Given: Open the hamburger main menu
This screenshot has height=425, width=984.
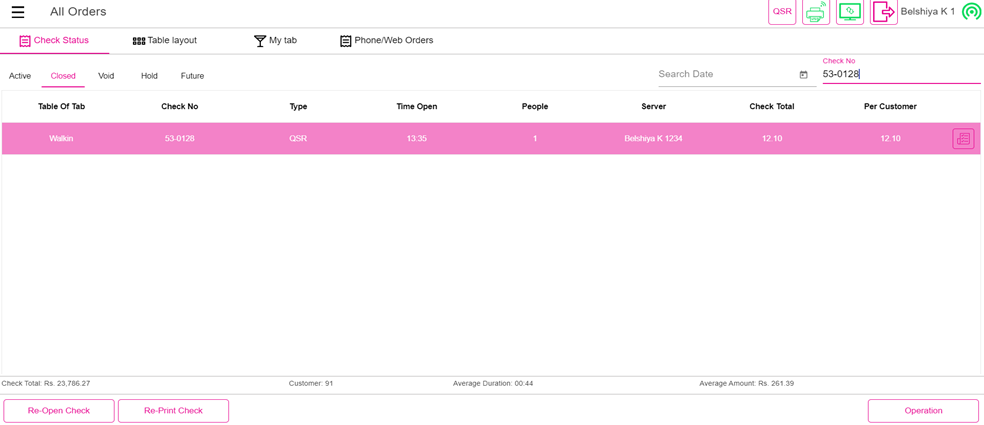Looking at the screenshot, I should coord(18,12).
